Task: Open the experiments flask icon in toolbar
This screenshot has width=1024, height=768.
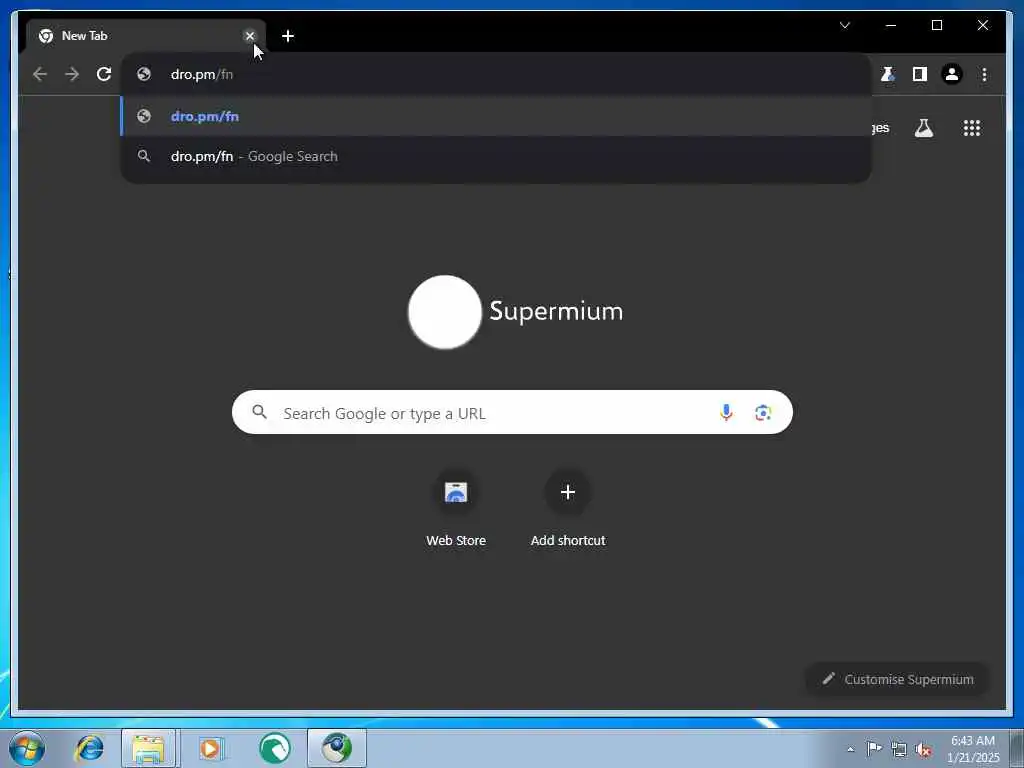Action: [888, 74]
